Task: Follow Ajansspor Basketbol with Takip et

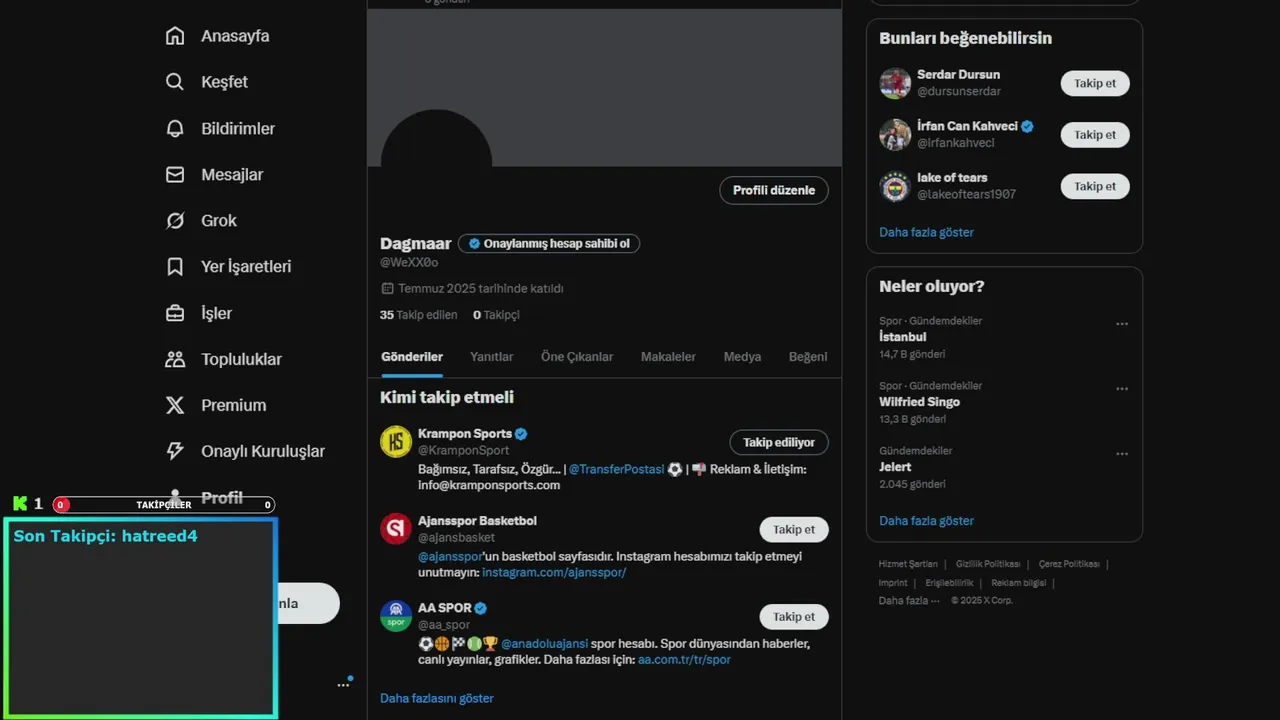Action: (794, 529)
